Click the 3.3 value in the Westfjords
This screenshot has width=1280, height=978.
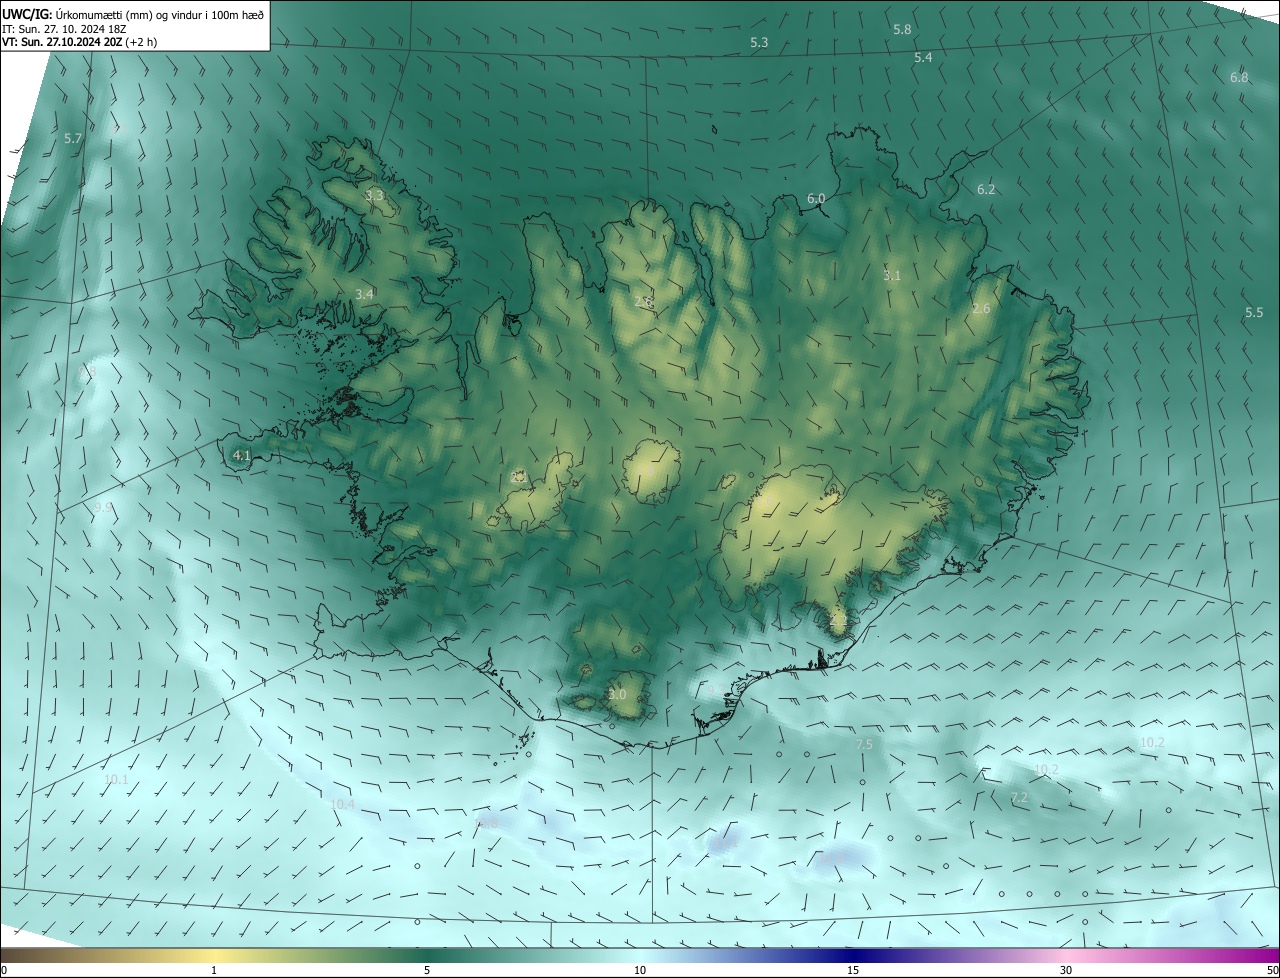[374, 196]
